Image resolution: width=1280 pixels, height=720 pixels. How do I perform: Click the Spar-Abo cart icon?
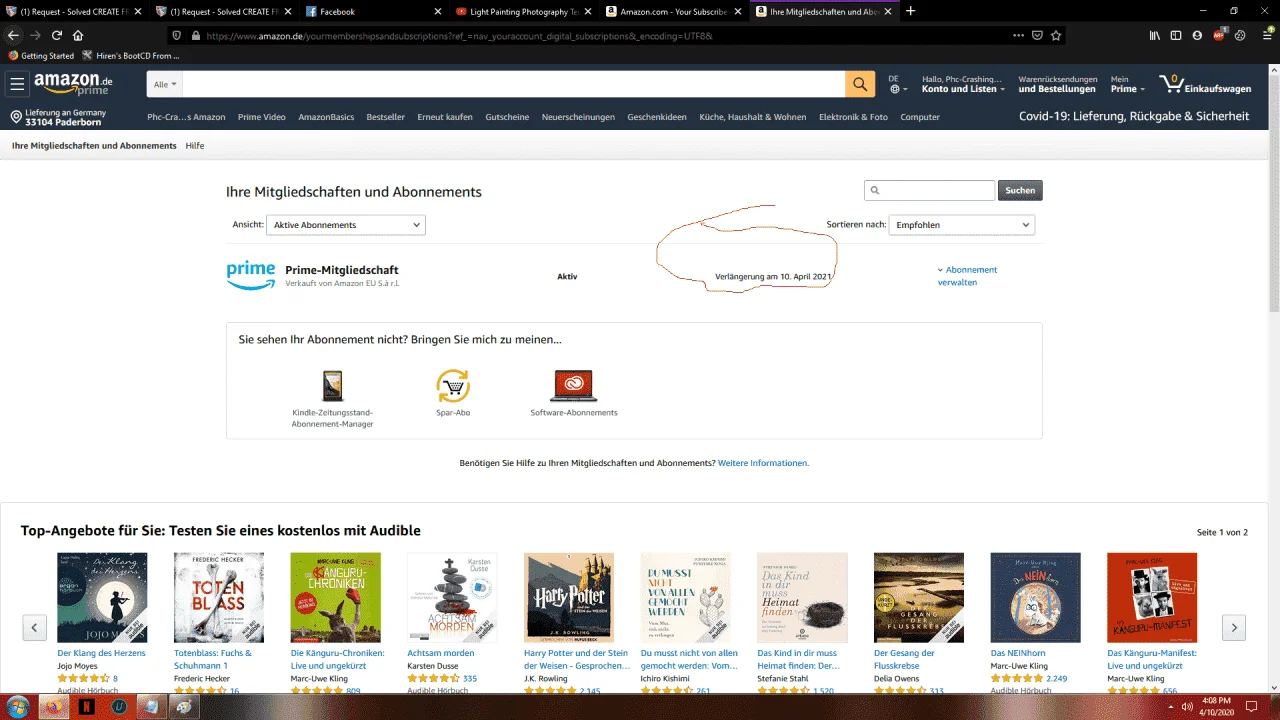click(453, 386)
